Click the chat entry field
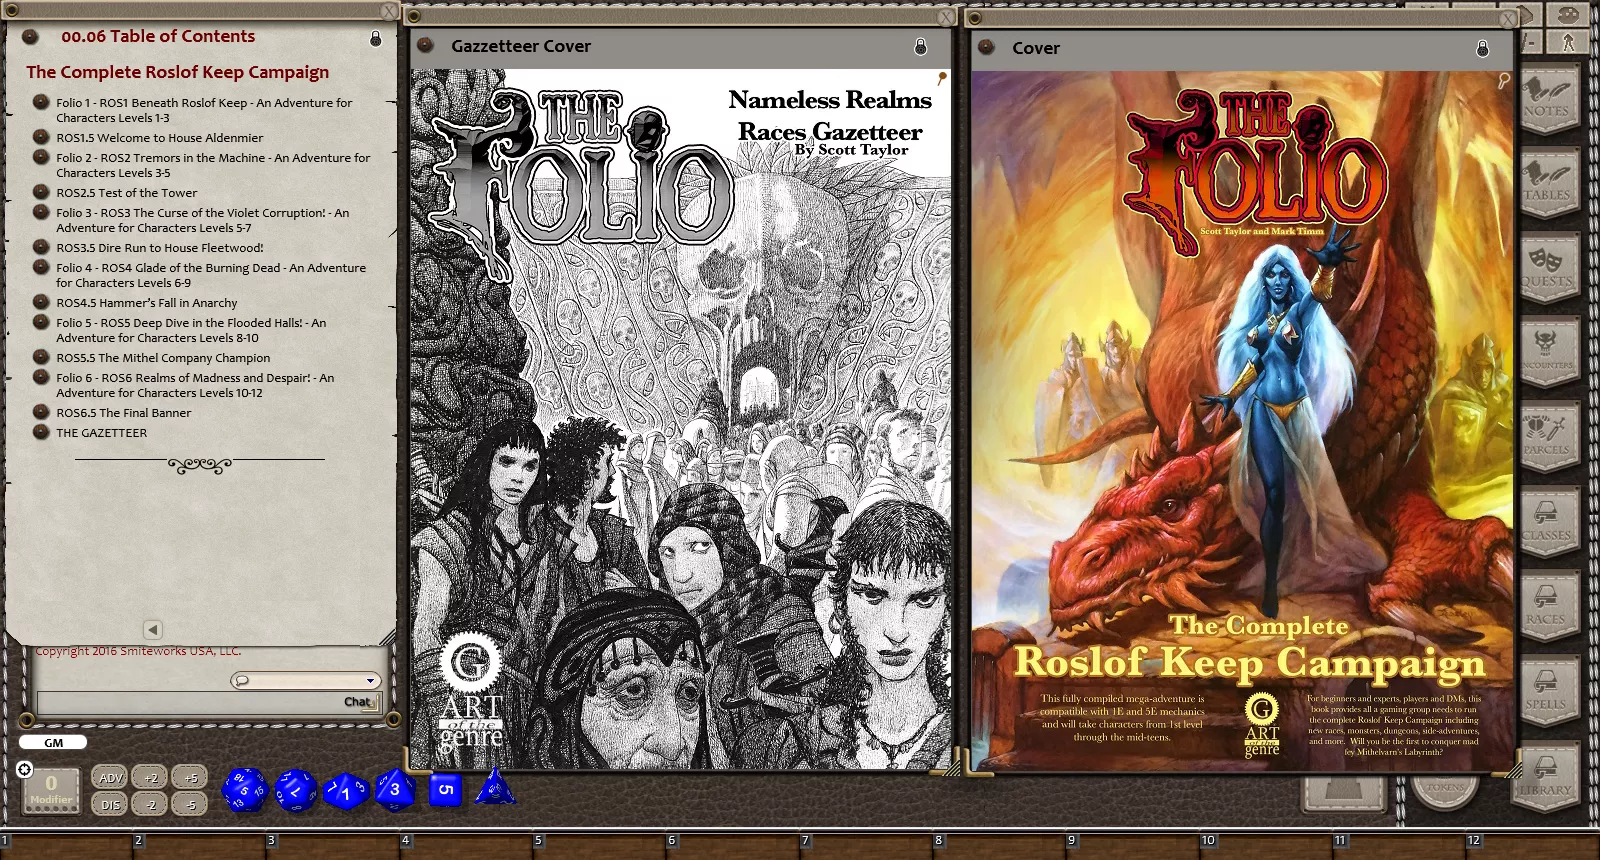This screenshot has height=860, width=1600. tap(208, 702)
